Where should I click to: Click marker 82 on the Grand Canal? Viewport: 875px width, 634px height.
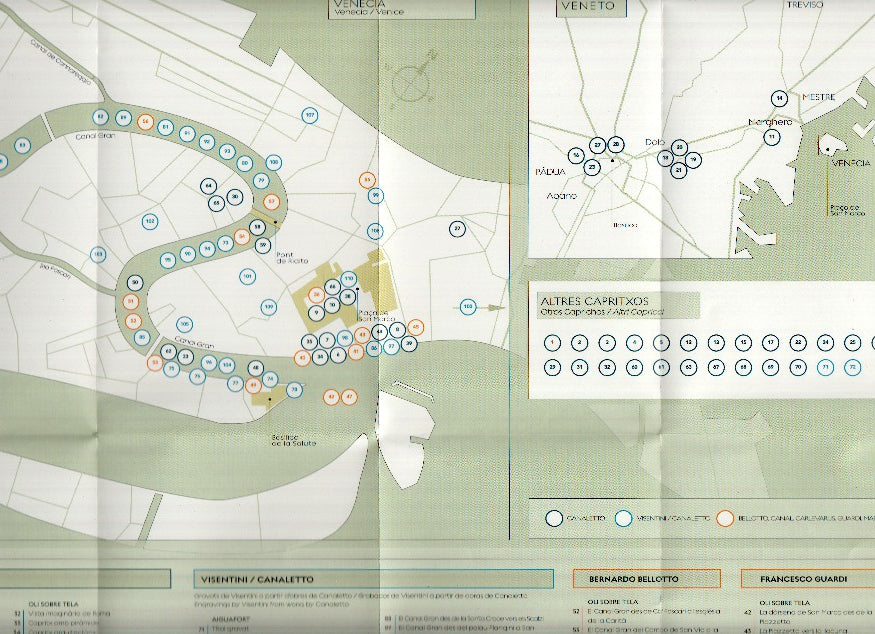[x=100, y=117]
